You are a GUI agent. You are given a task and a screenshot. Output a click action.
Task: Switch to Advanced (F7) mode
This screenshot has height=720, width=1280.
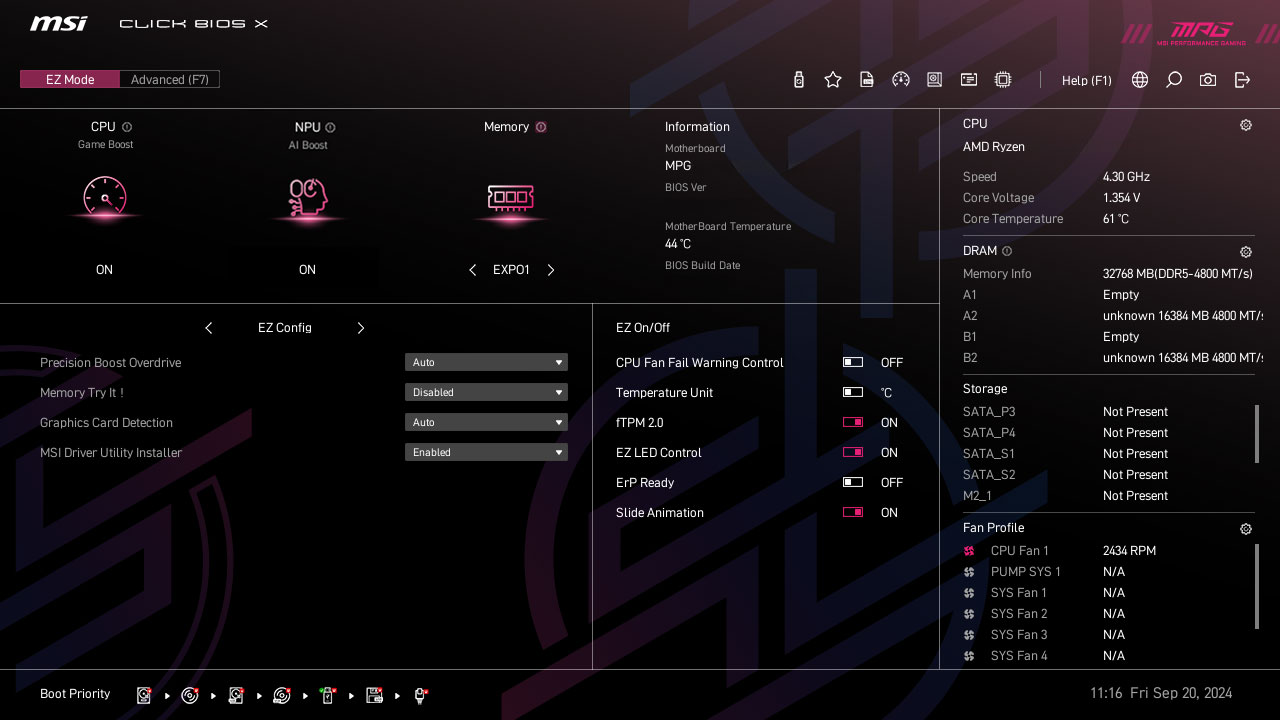169,78
